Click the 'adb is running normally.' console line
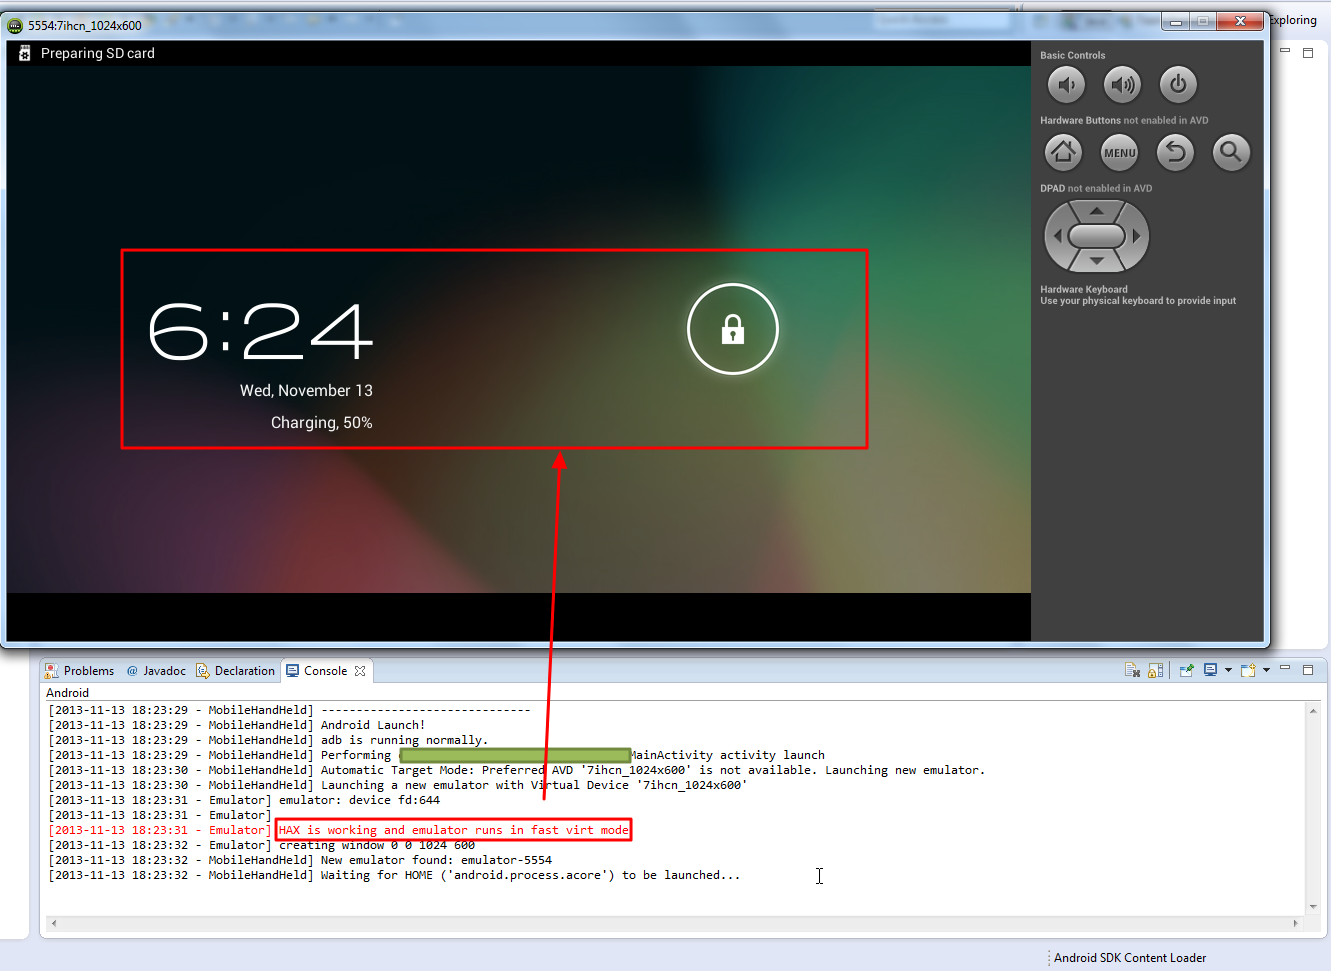The image size is (1331, 971). point(404,740)
